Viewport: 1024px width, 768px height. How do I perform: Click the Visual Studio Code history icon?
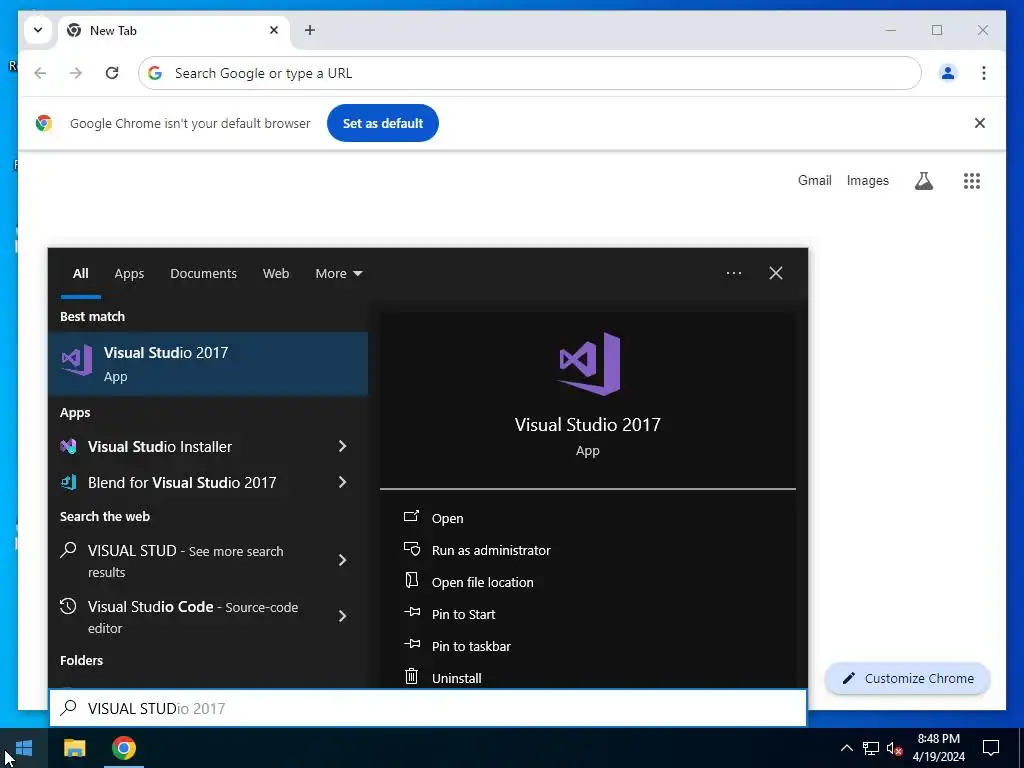point(68,606)
